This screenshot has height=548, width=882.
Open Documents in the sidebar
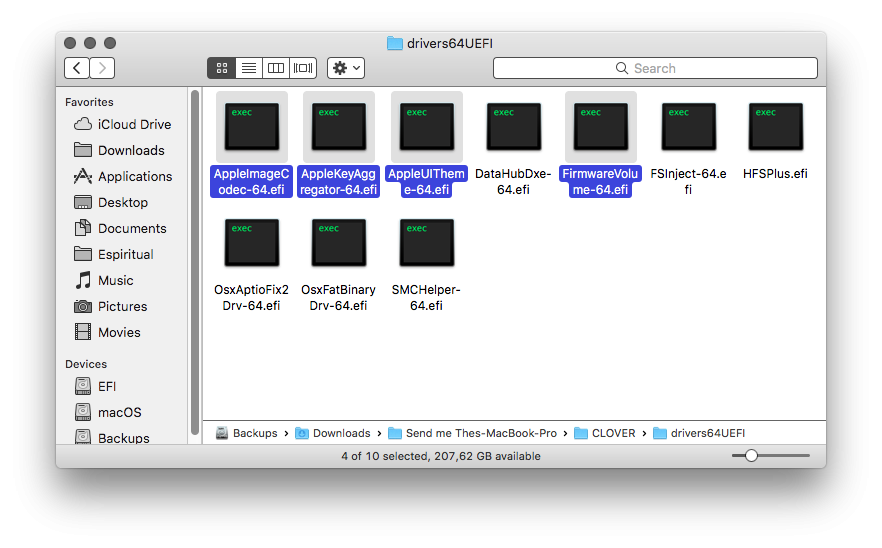pyautogui.click(x=120, y=228)
